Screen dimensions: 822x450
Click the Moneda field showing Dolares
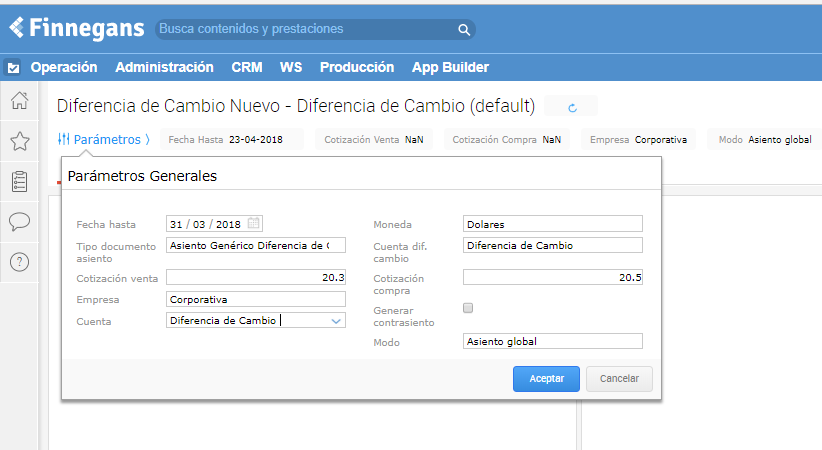(x=552, y=224)
